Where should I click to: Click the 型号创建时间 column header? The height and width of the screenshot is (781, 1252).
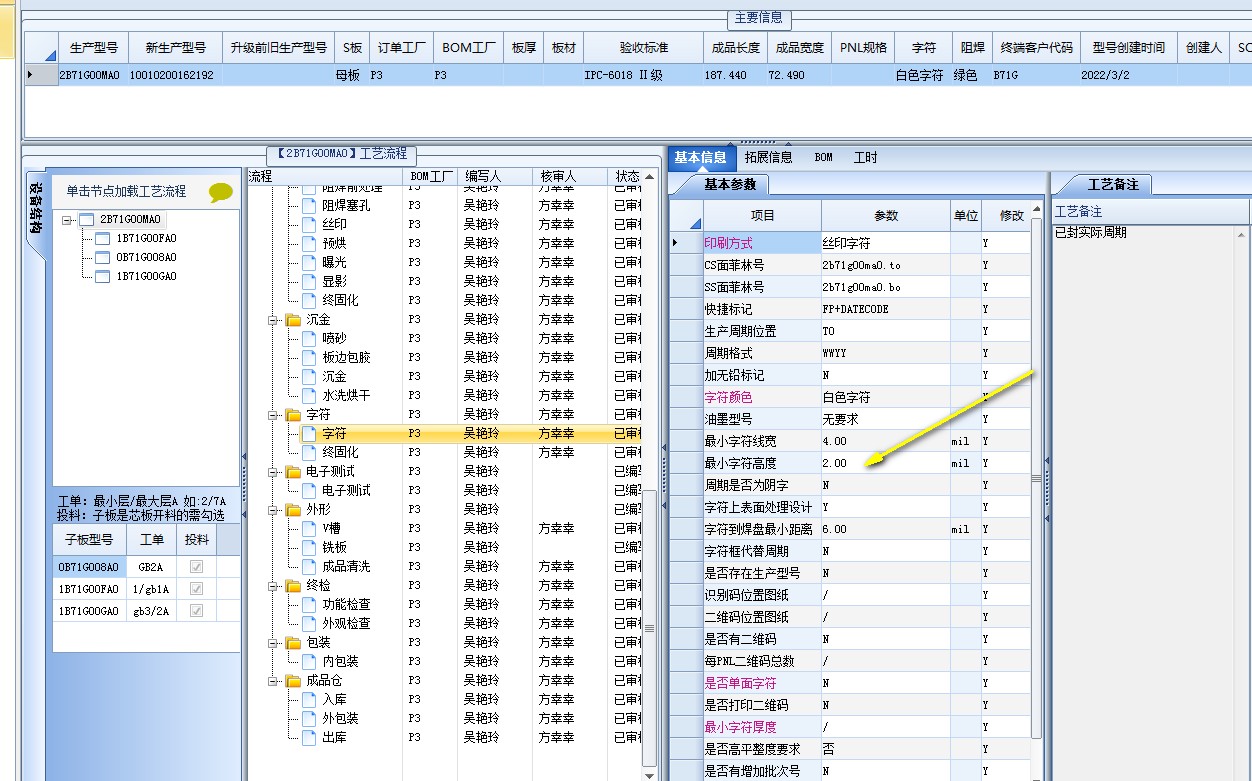click(x=1128, y=47)
